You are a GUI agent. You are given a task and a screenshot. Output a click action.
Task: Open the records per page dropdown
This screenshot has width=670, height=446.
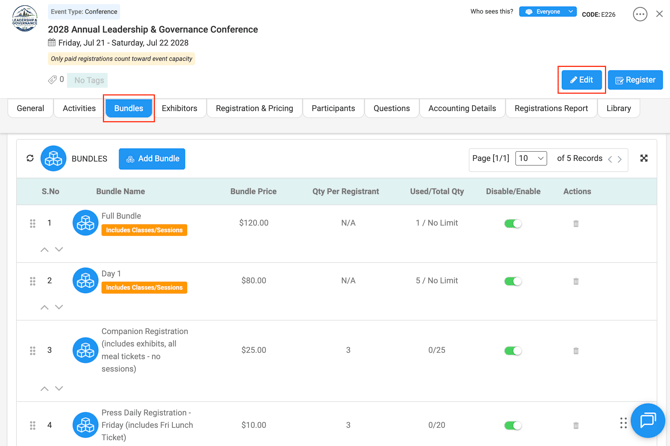tap(531, 158)
